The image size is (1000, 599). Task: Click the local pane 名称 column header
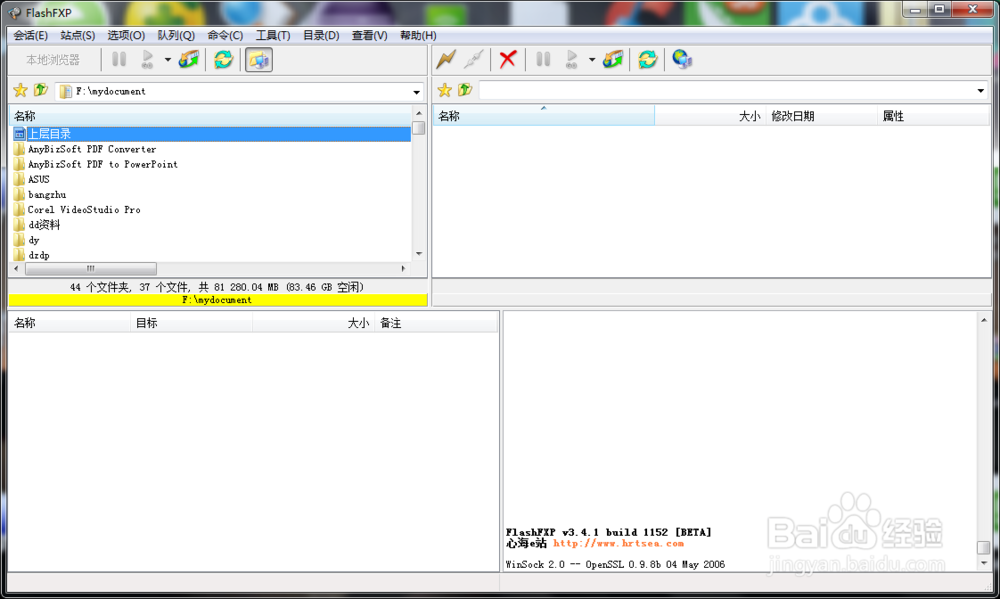[x=210, y=116]
